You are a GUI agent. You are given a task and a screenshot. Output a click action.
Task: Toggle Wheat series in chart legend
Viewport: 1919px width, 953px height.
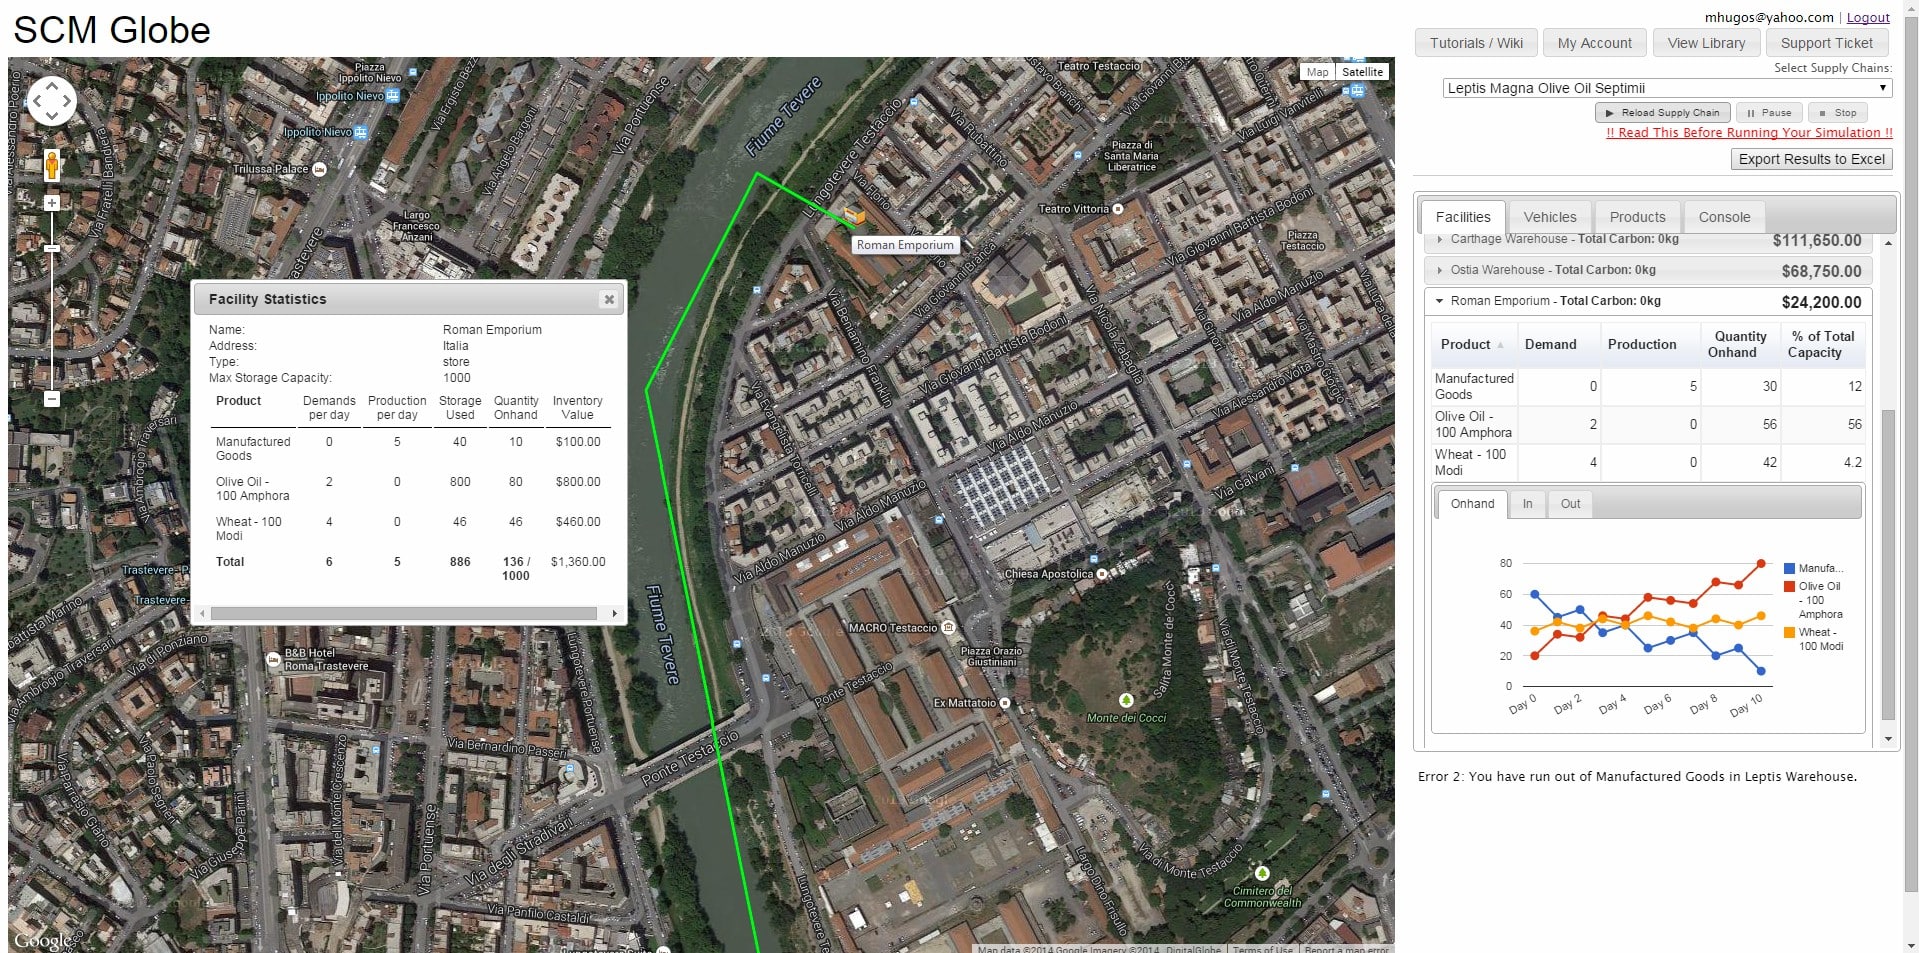coord(1813,639)
